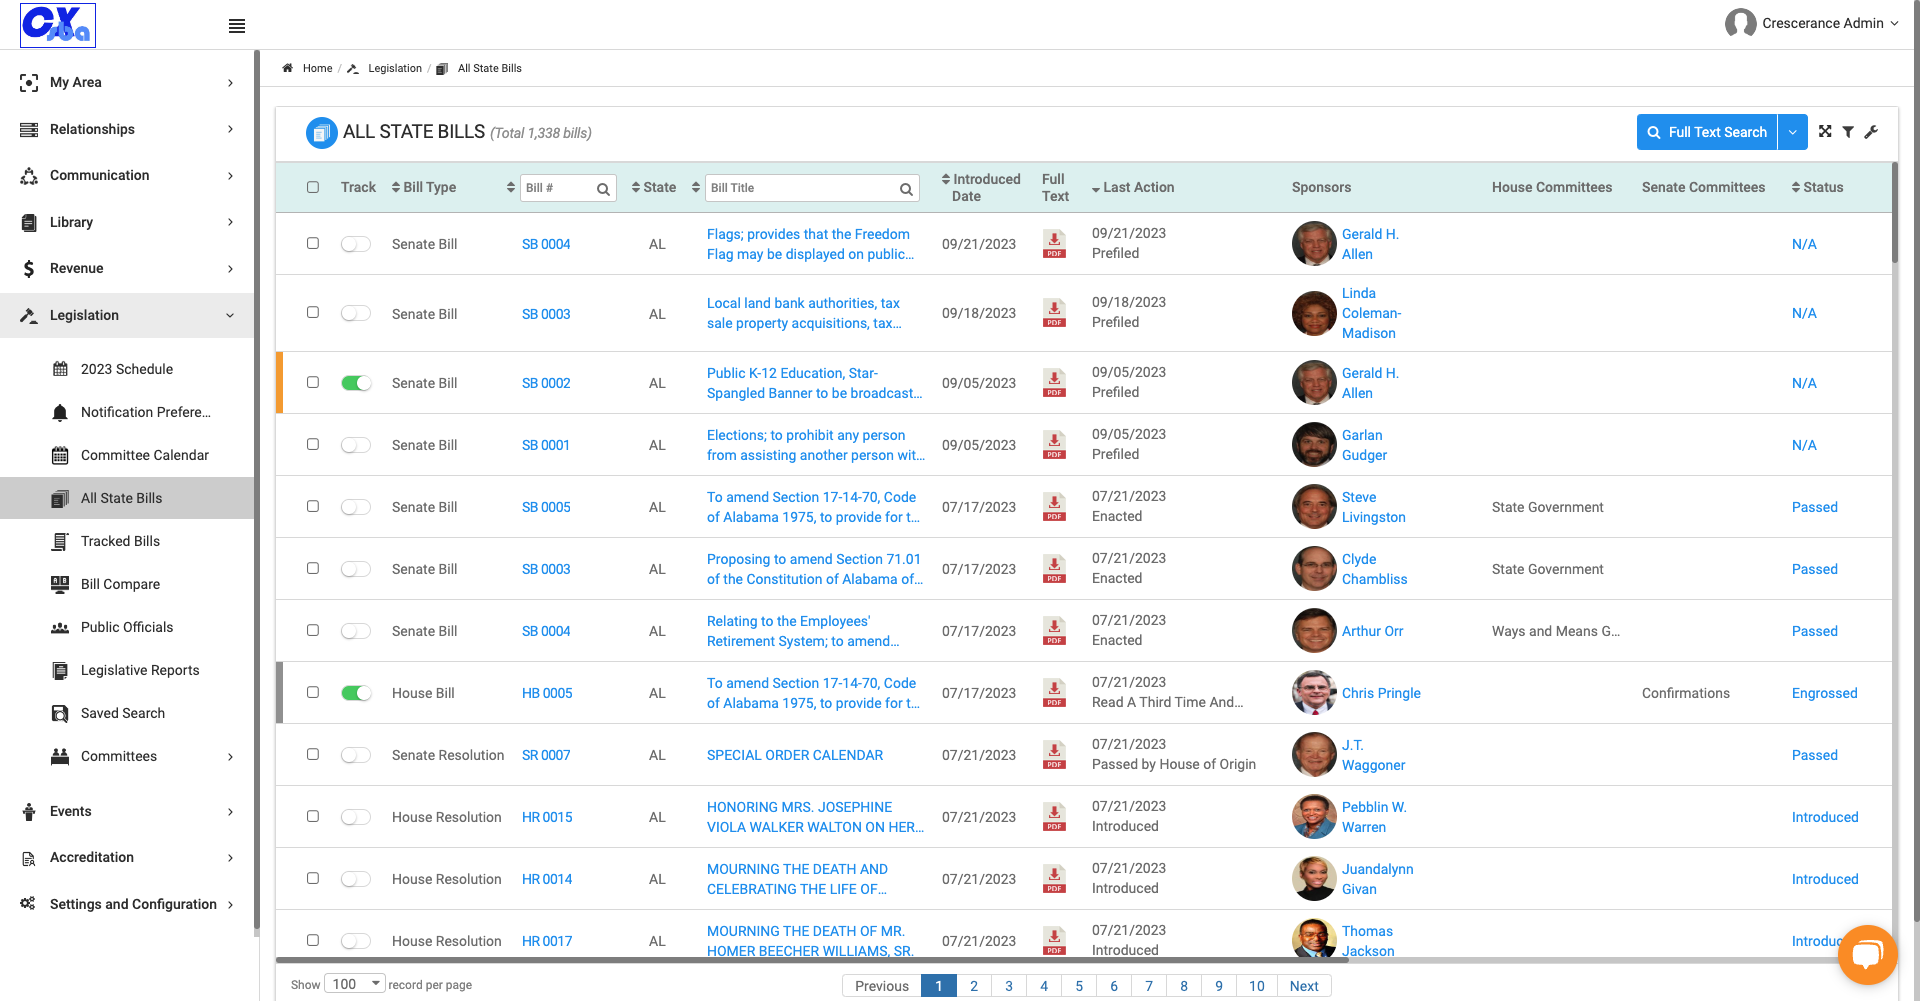
Task: Expand the Committees submenu
Action: tap(230, 757)
